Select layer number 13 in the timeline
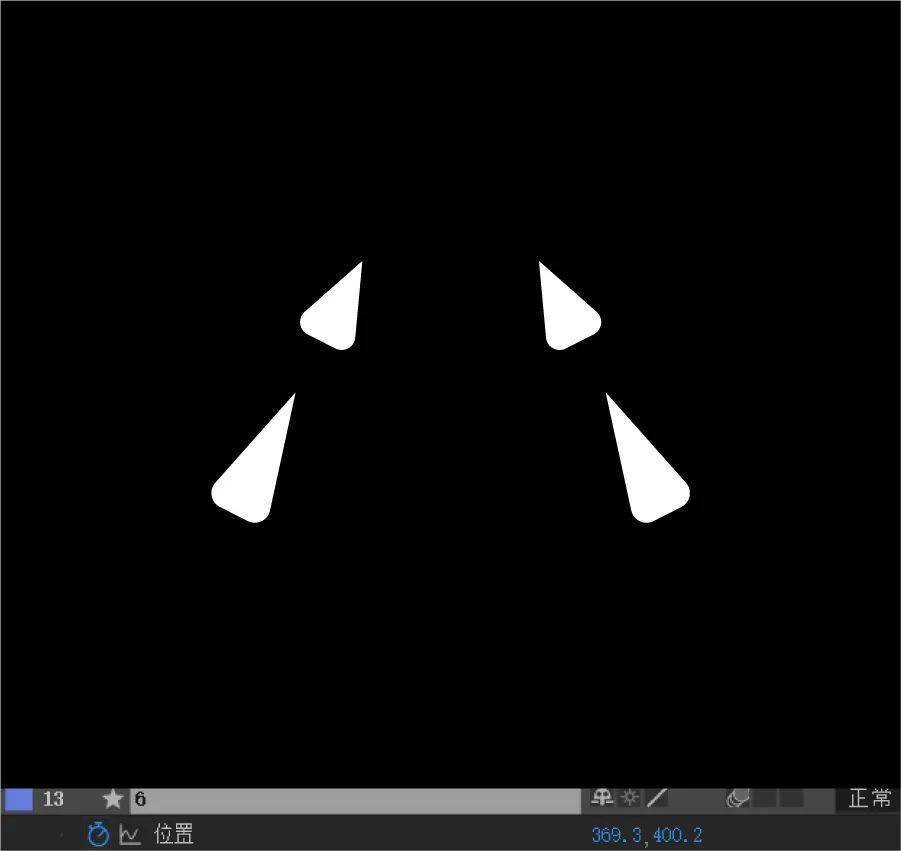 point(53,799)
